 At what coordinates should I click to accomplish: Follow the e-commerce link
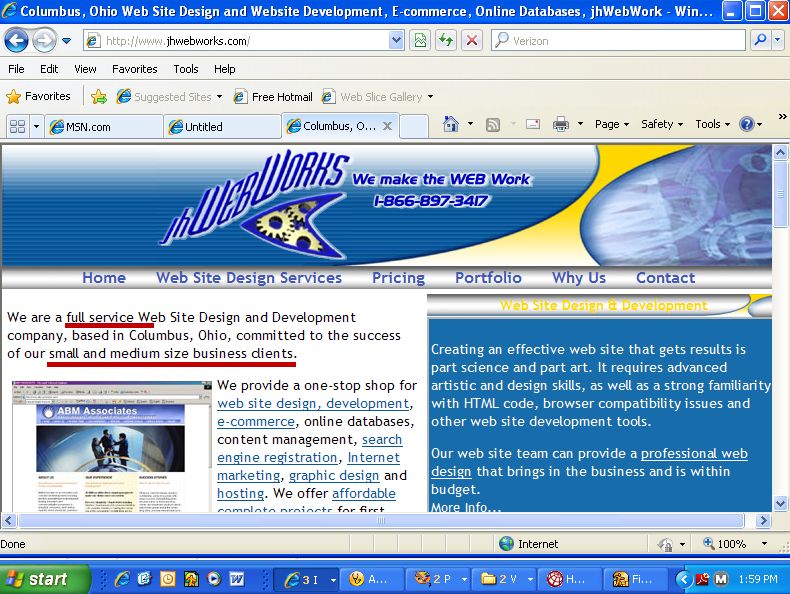[x=256, y=422]
